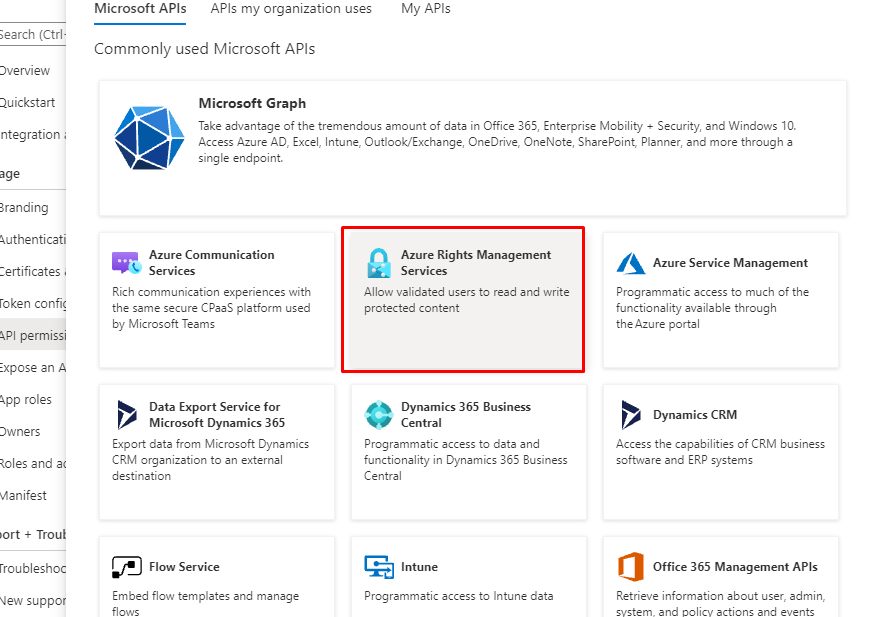Image resolution: width=881 pixels, height=617 pixels.
Task: Open the APIs my organization uses tab
Action: coord(290,9)
